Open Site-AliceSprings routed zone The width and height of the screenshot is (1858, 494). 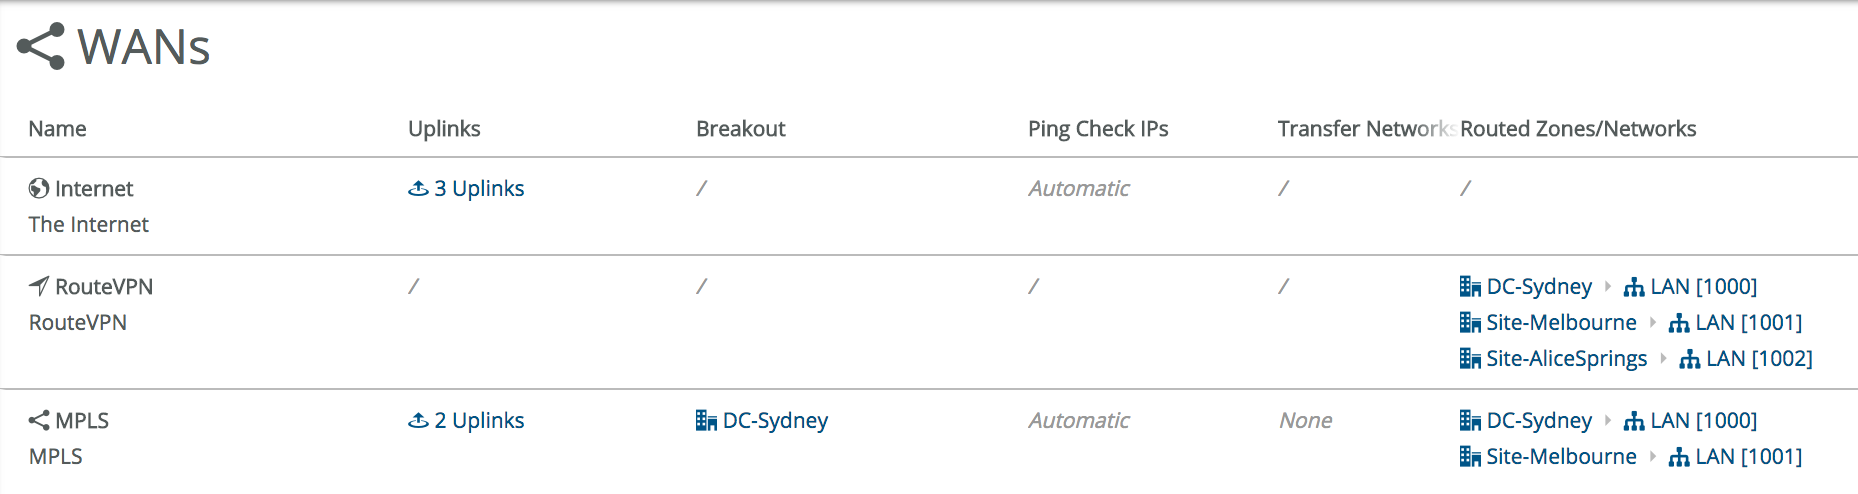coord(1566,359)
